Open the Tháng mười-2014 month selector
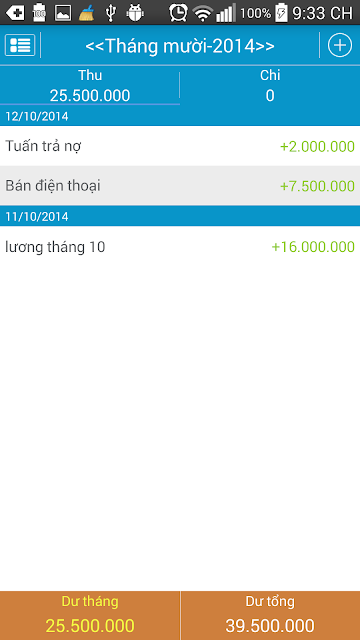The image size is (360, 640). click(x=180, y=46)
